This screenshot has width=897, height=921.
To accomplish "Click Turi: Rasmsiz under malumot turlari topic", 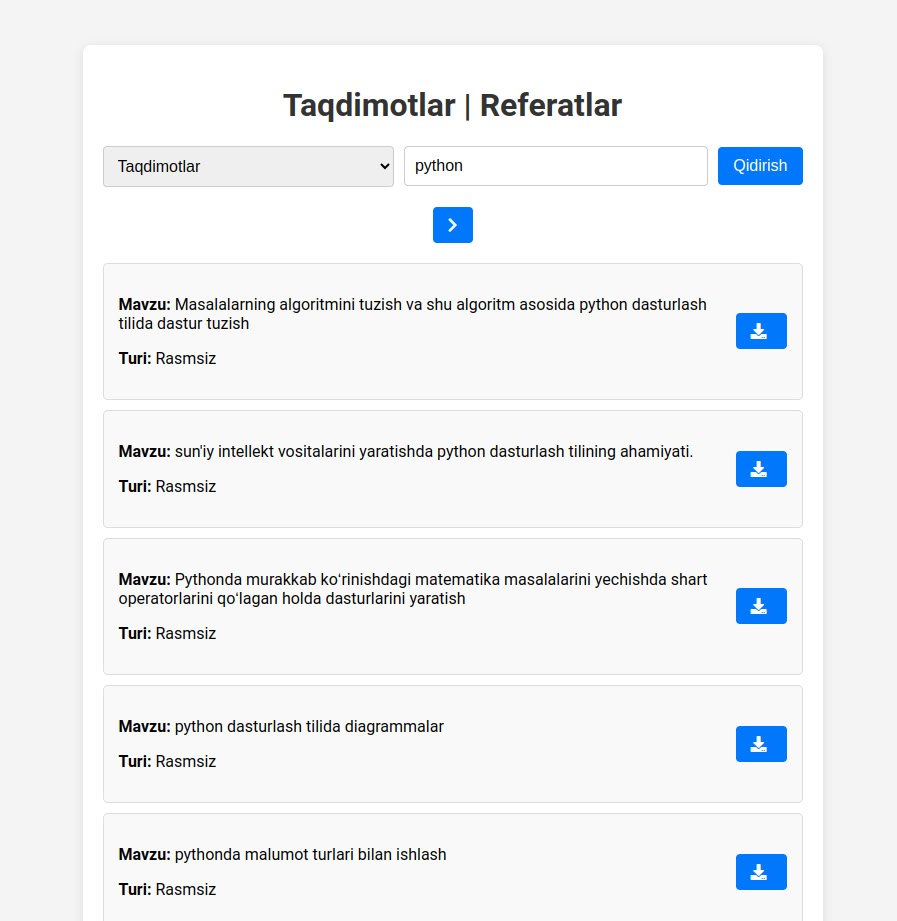I will tap(167, 890).
